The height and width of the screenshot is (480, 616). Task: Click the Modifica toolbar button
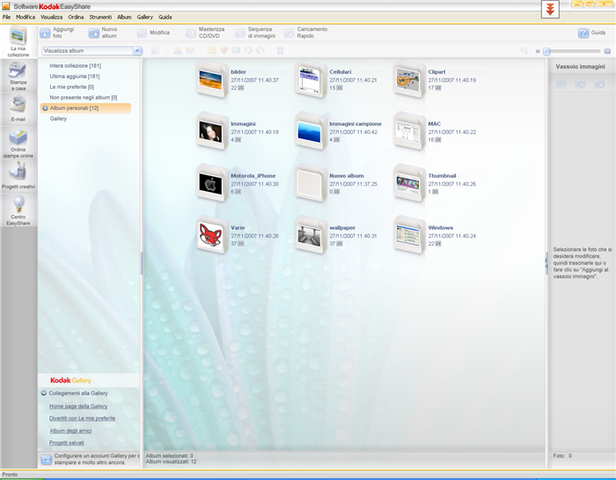point(153,33)
